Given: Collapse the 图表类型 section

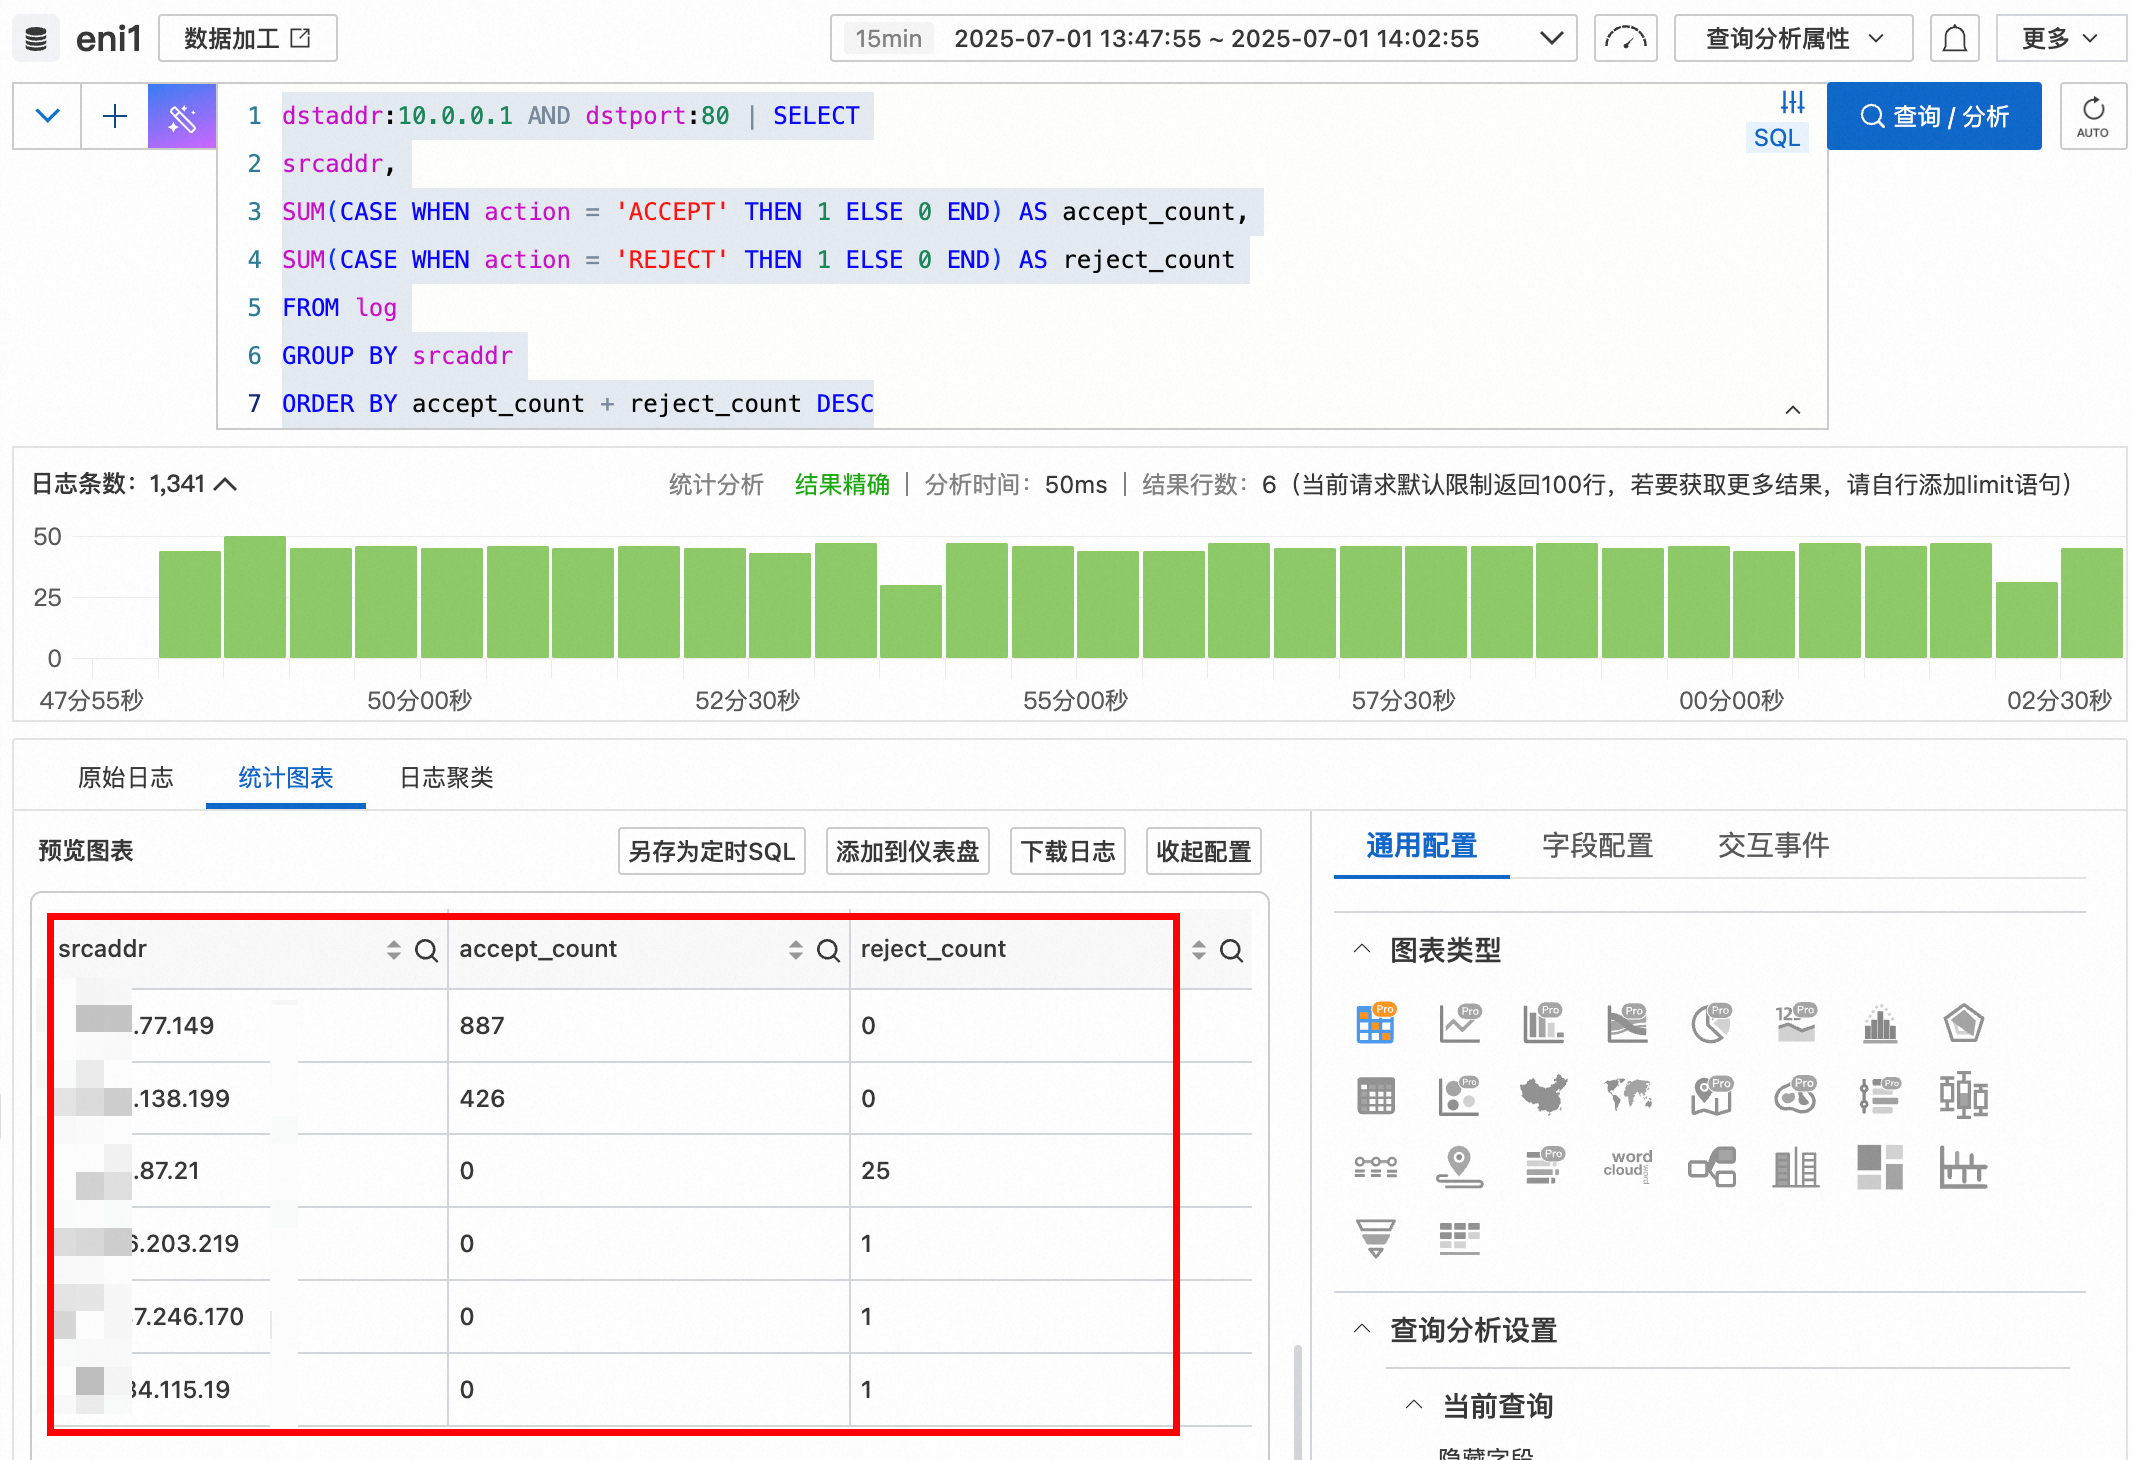Looking at the screenshot, I should click(x=1362, y=948).
